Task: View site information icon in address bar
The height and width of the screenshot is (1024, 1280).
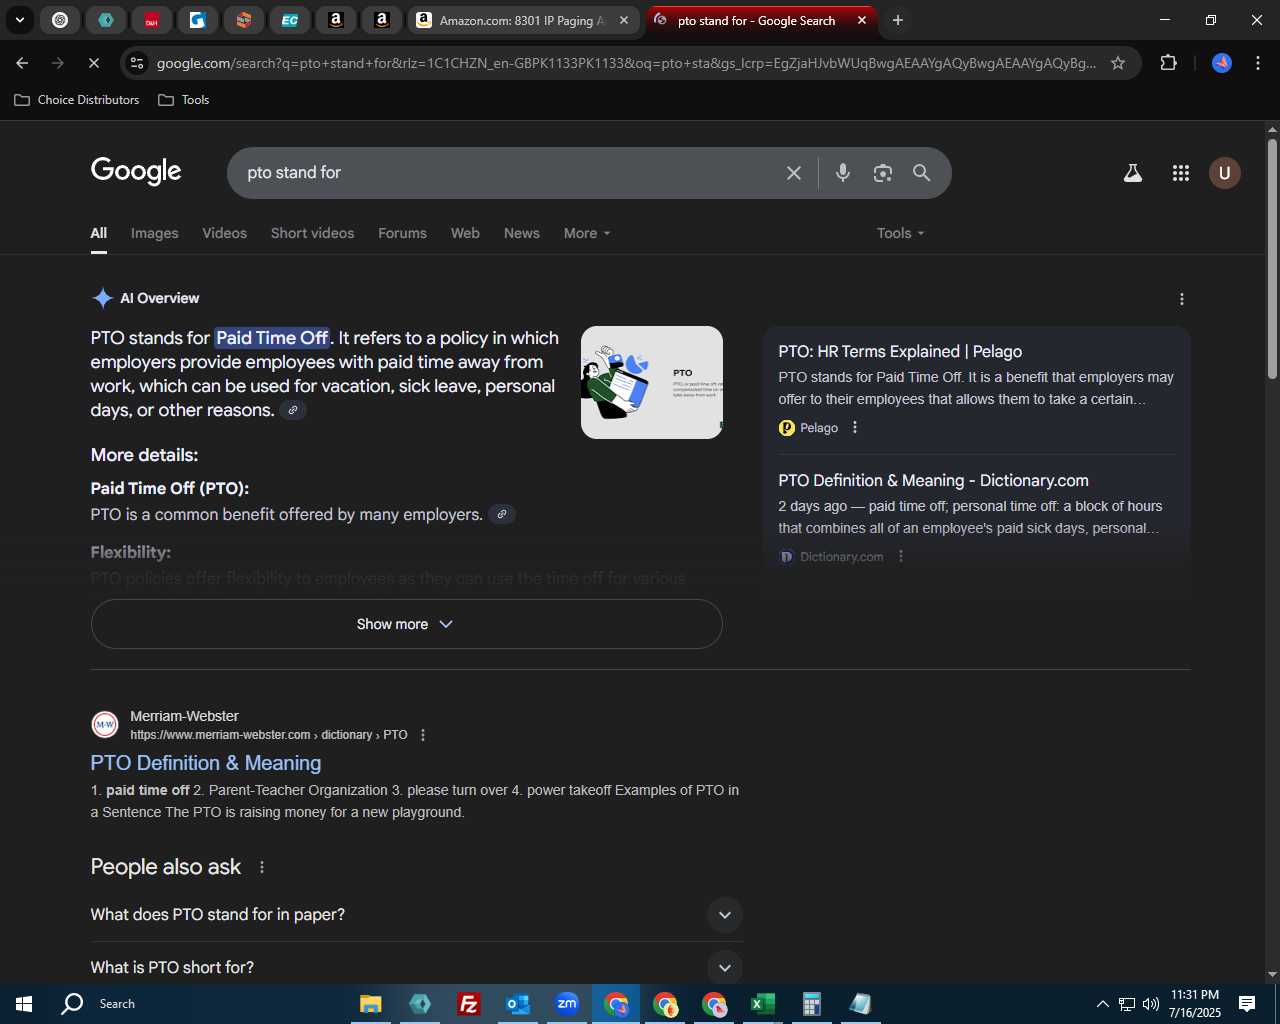Action: [137, 63]
